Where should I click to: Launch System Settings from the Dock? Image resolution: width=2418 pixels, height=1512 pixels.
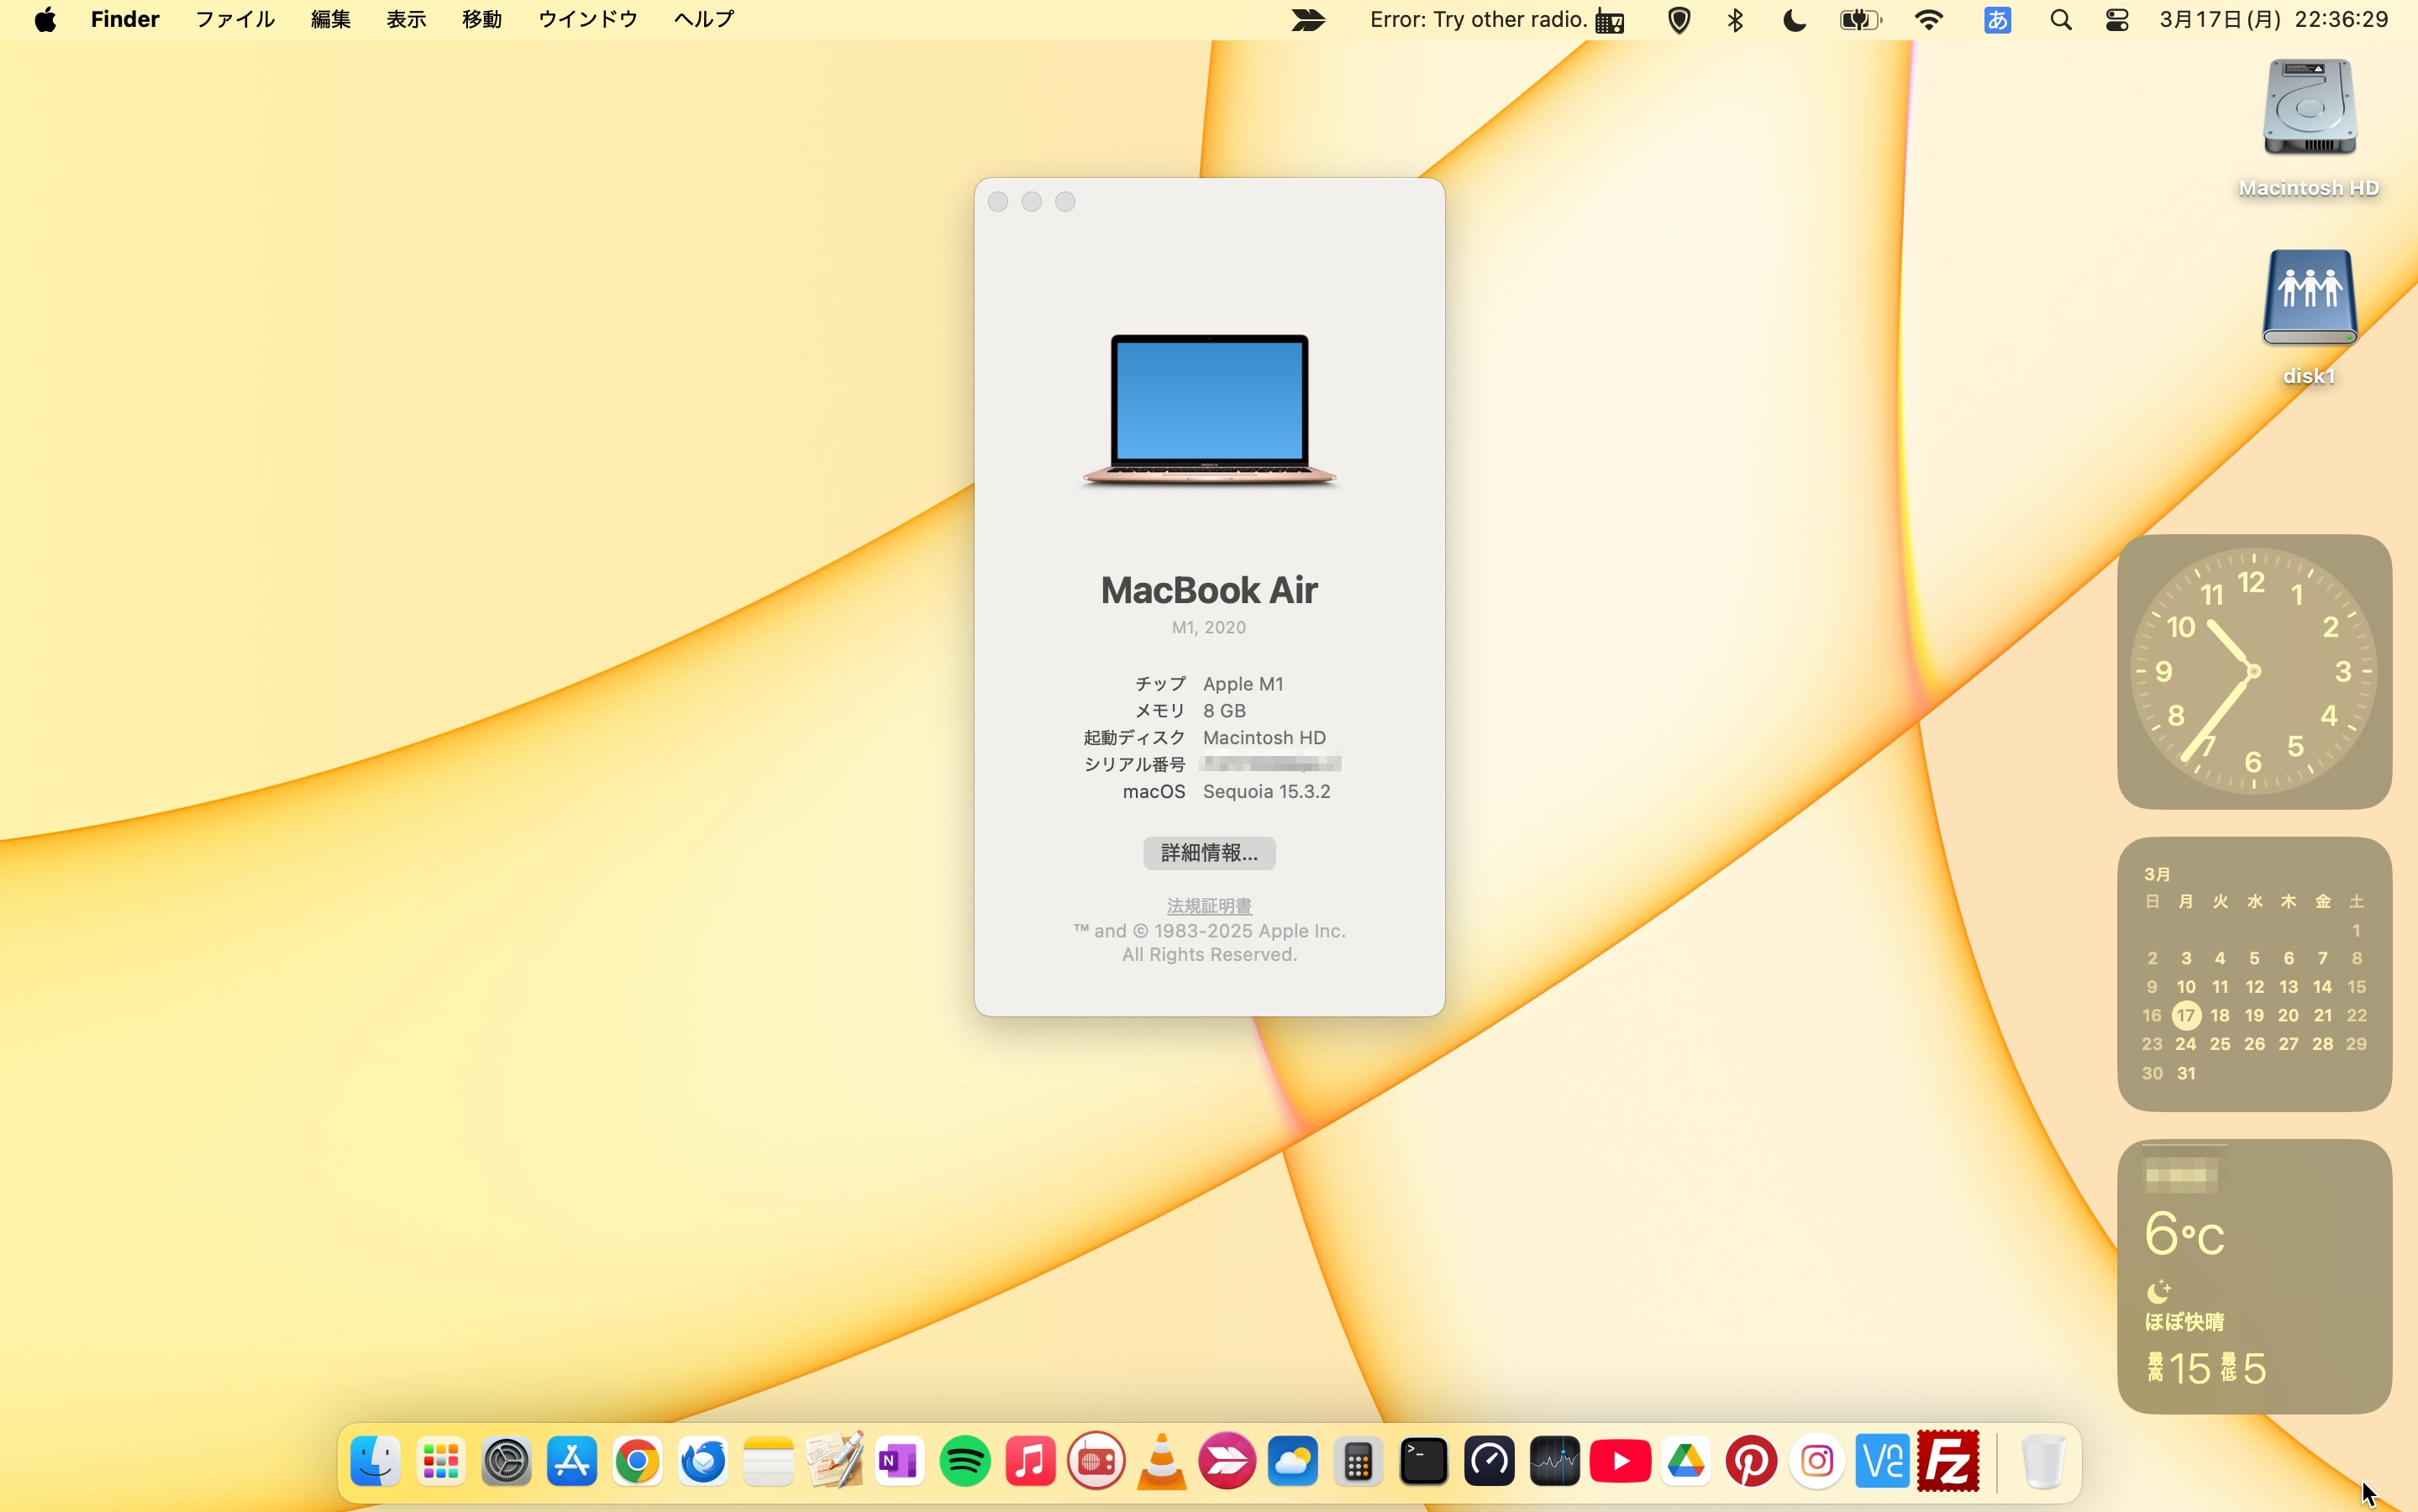tap(506, 1462)
